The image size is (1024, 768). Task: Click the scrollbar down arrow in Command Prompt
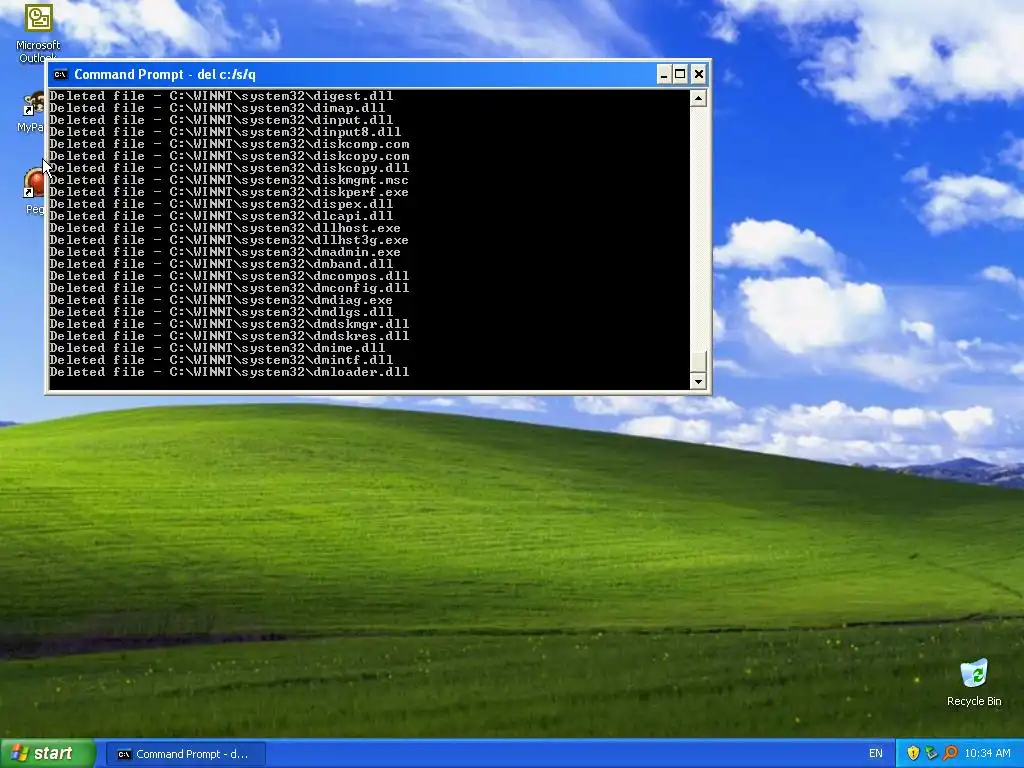pos(698,381)
